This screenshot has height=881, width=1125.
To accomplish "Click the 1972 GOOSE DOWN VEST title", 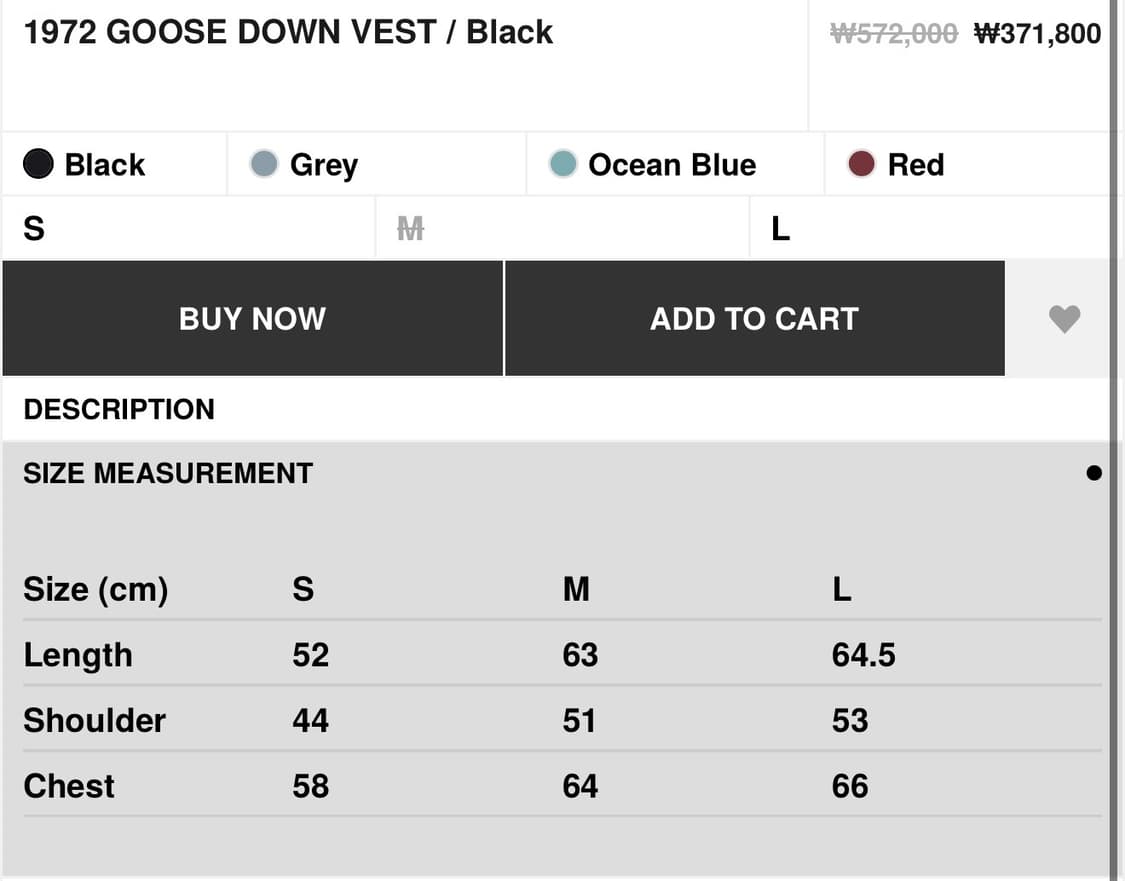I will click(288, 31).
